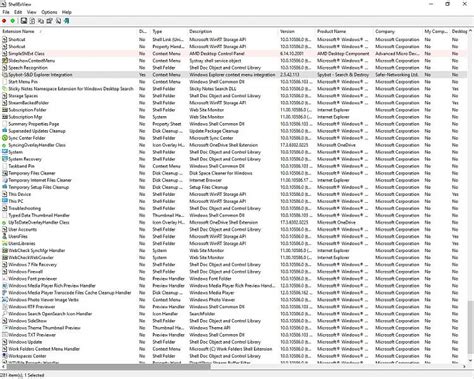Sort by the Extension Name column header
Image resolution: width=474 pixels, height=379 pixels.
69,31
